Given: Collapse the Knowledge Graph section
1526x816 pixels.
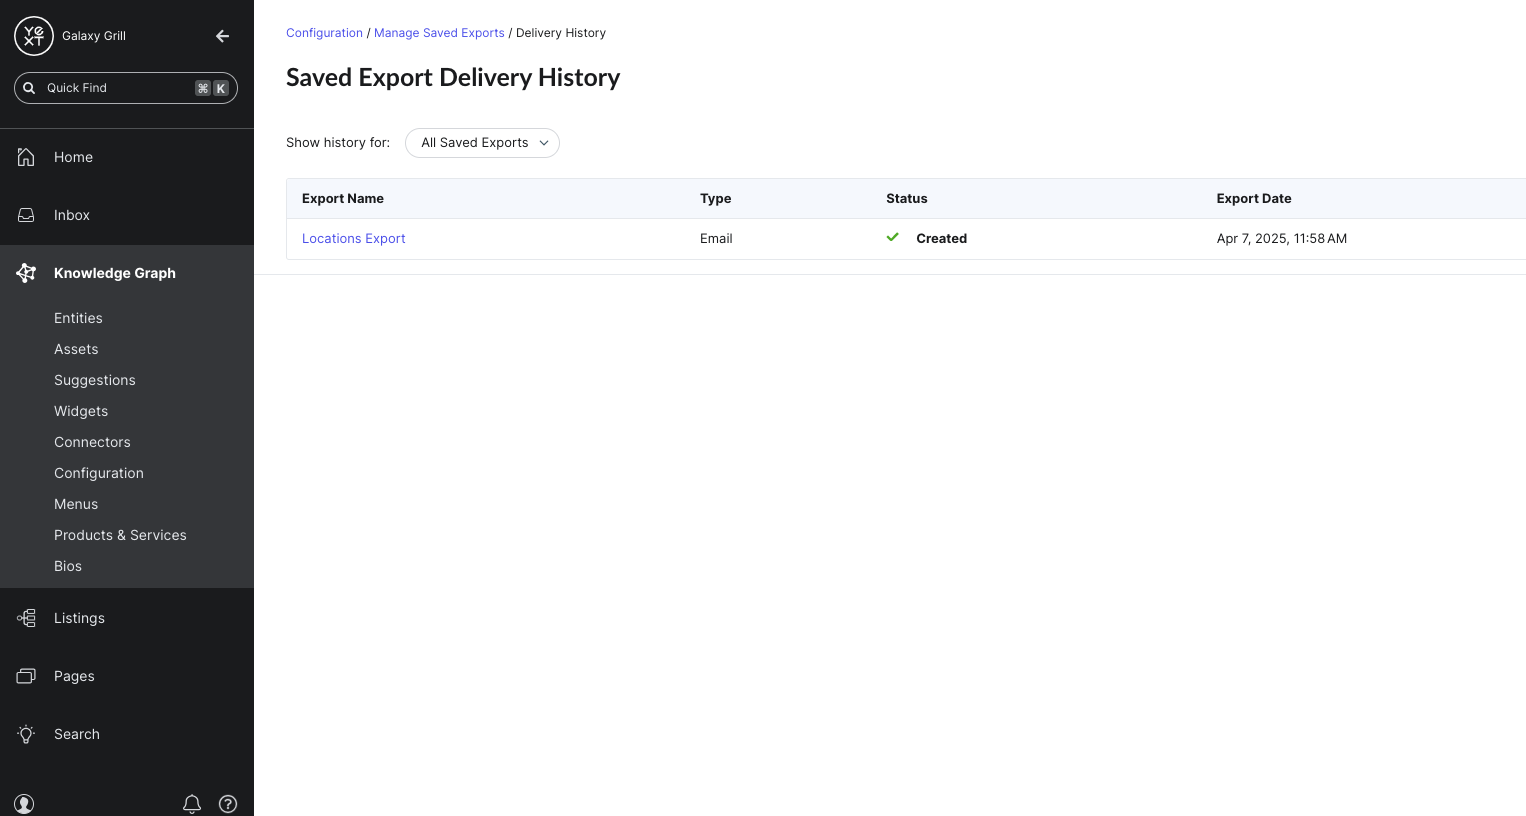Looking at the screenshot, I should click(114, 273).
